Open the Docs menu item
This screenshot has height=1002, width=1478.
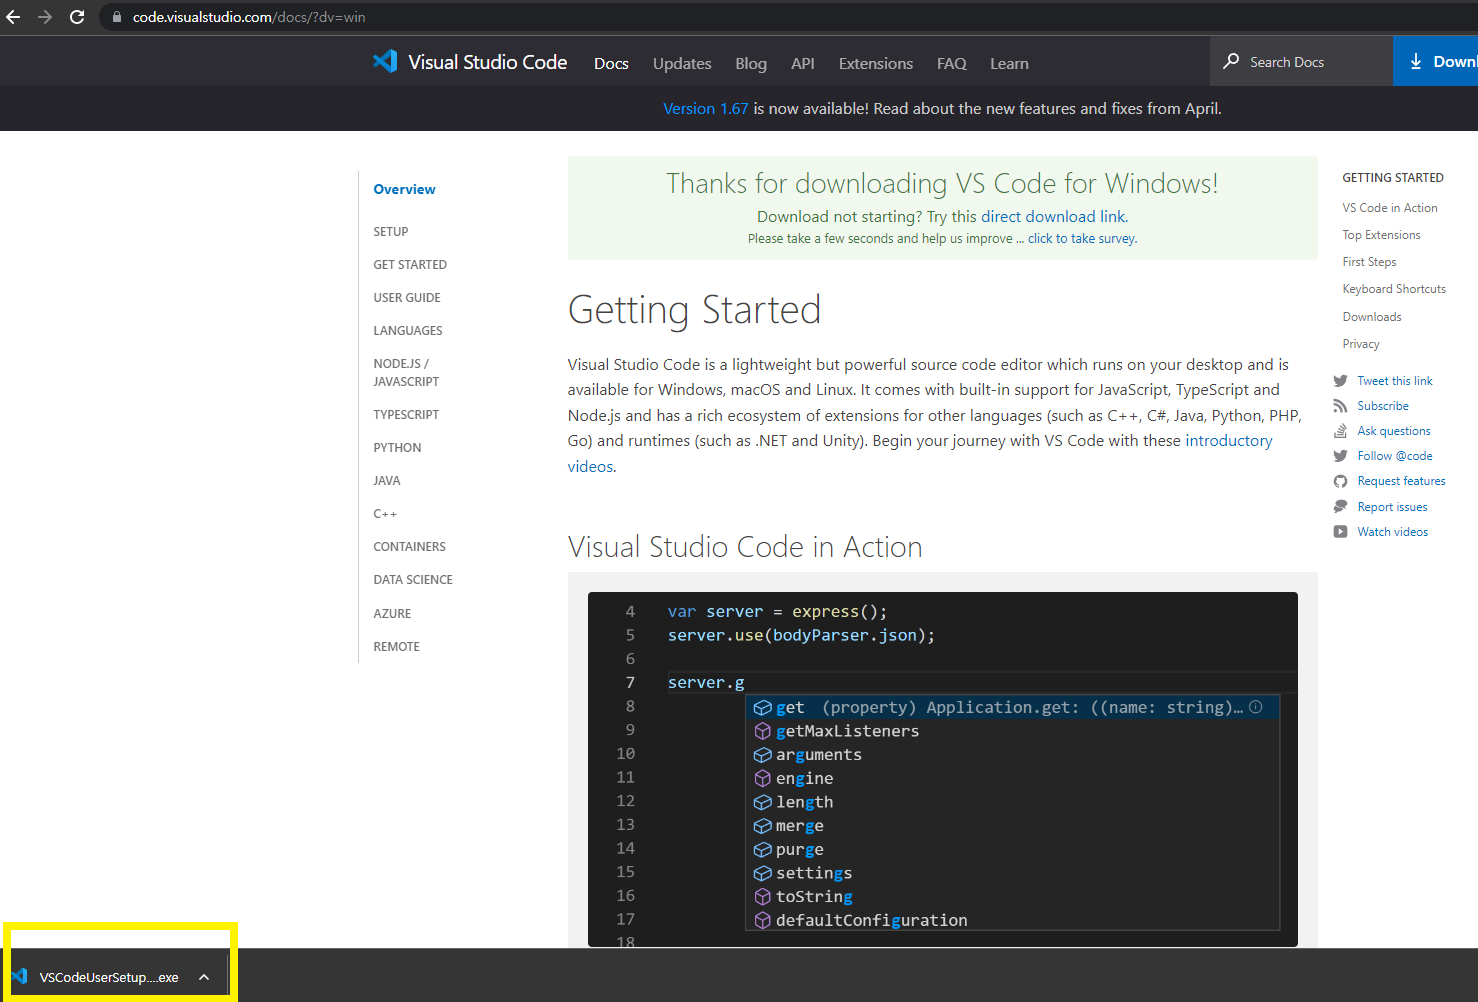pos(611,63)
